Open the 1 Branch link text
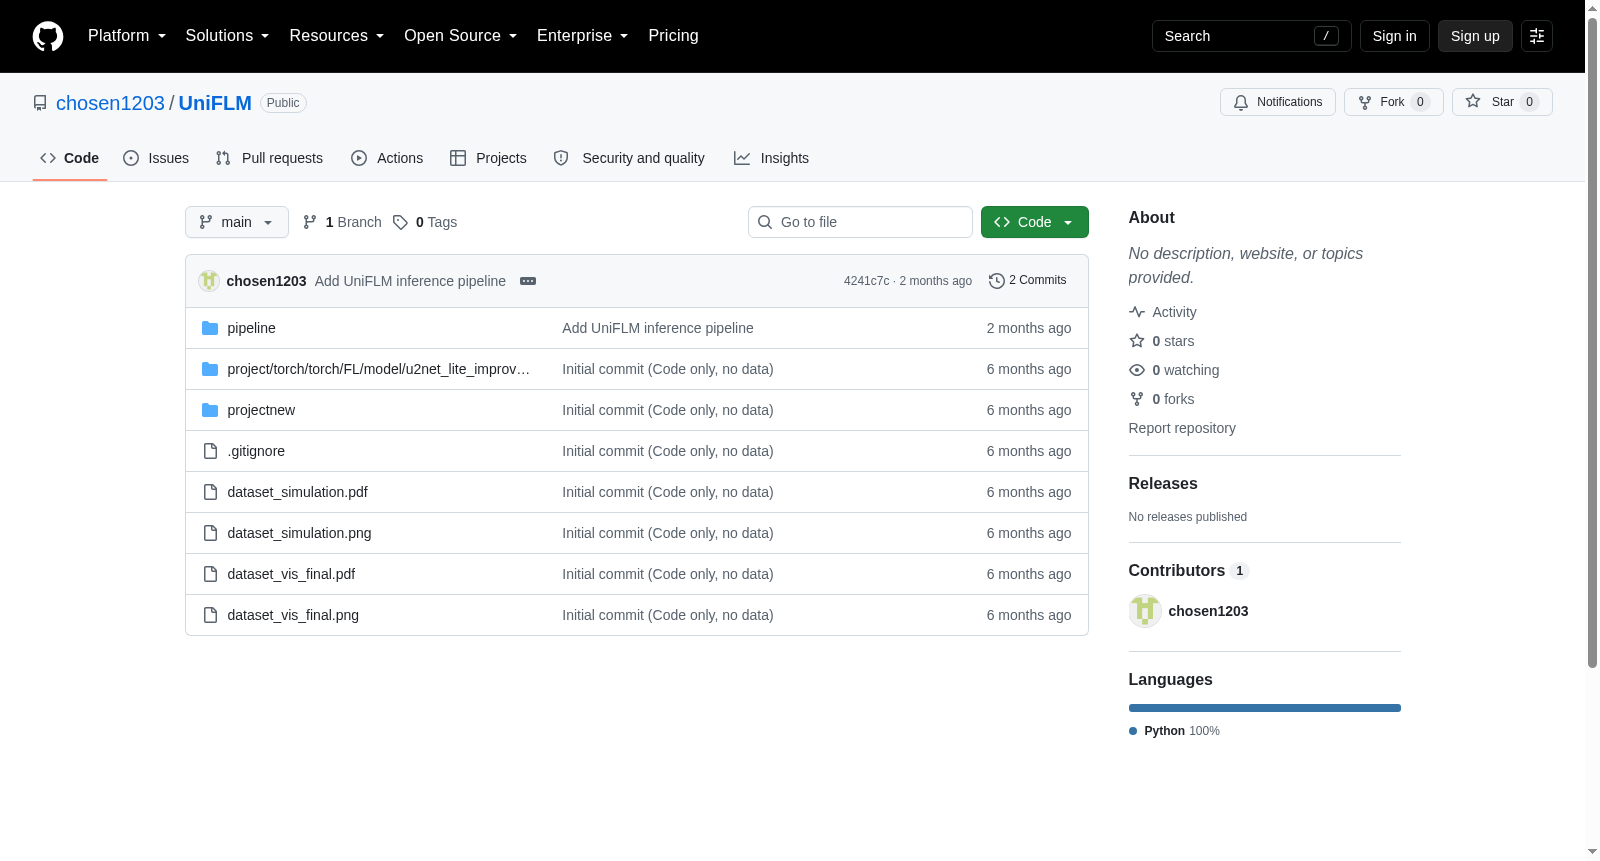This screenshot has width=1600, height=861. click(353, 222)
